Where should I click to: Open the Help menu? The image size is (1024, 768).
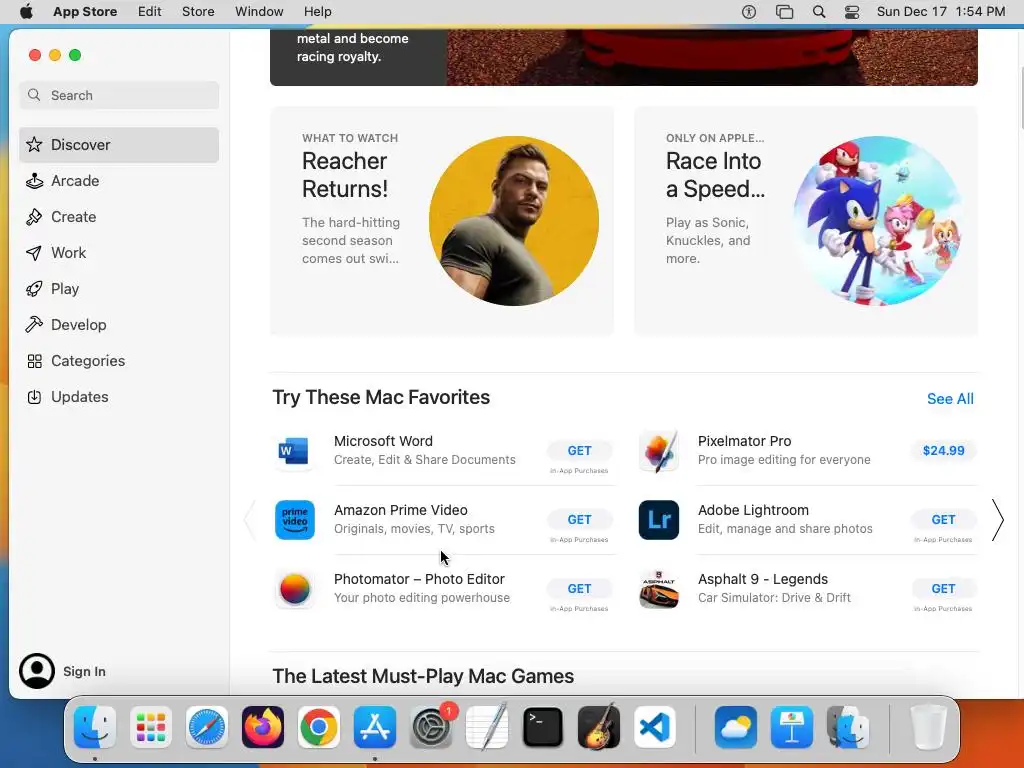click(317, 12)
